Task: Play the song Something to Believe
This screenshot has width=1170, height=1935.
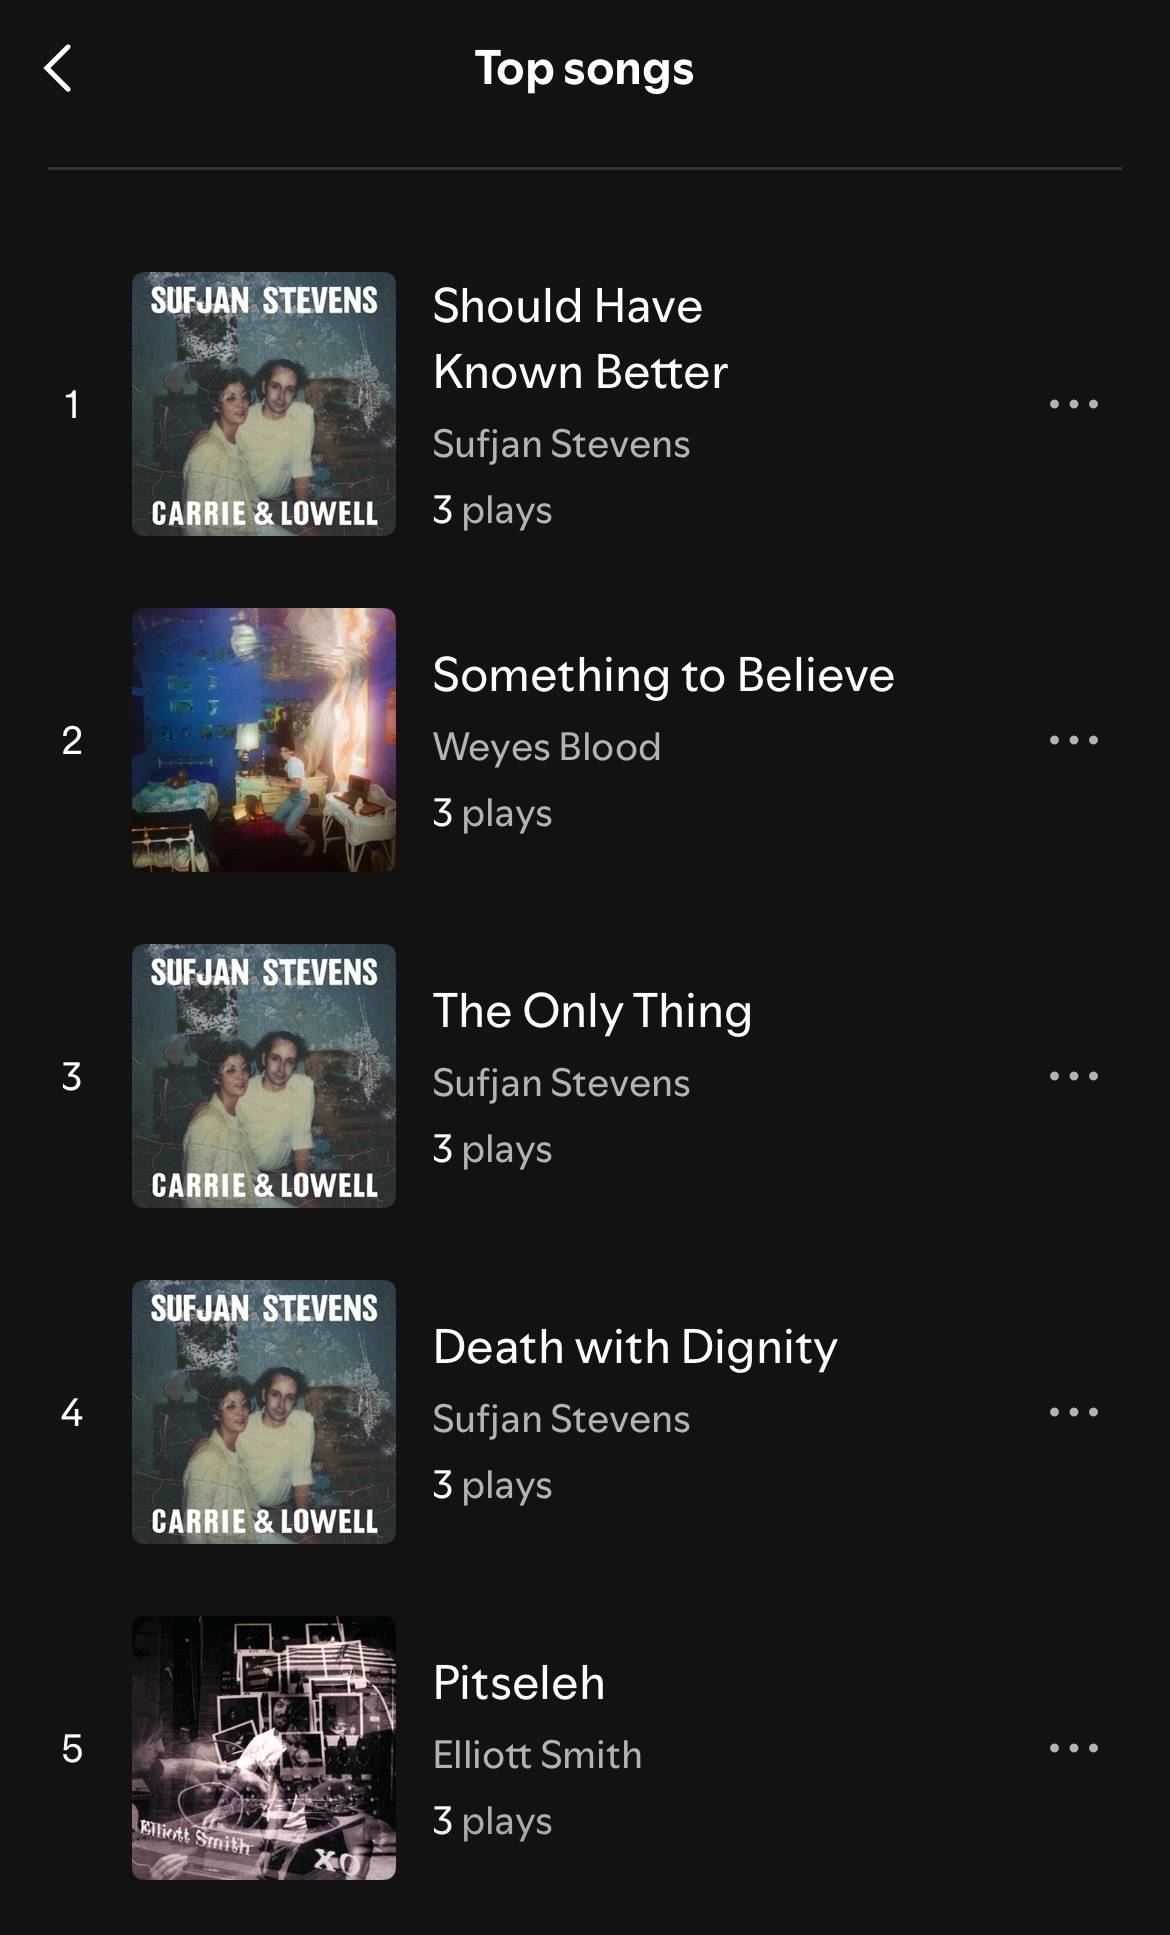Action: coord(663,675)
